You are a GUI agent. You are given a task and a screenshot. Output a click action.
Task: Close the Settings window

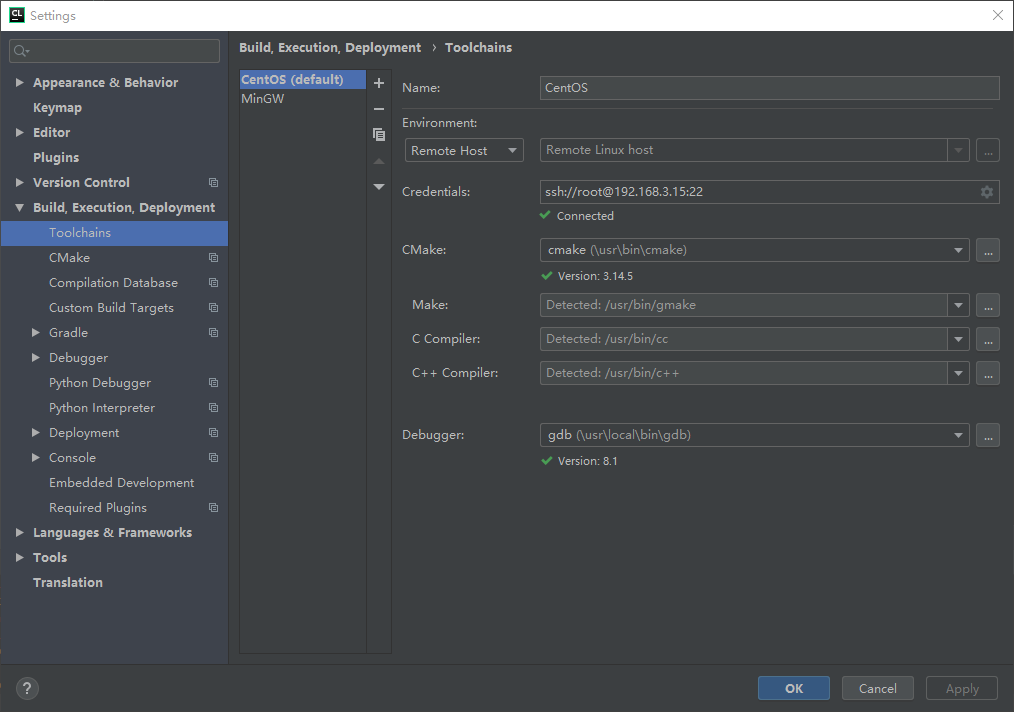[998, 15]
